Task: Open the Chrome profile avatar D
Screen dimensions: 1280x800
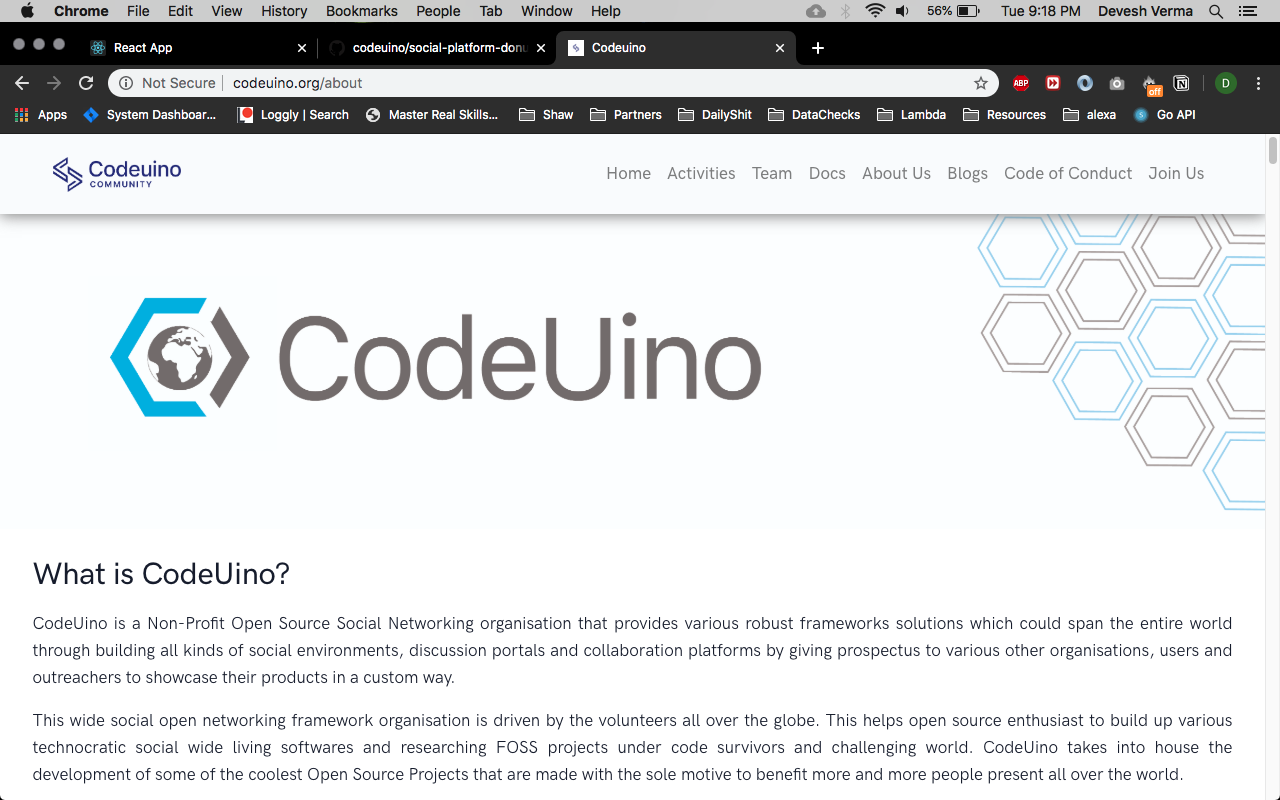Action: 1226,83
